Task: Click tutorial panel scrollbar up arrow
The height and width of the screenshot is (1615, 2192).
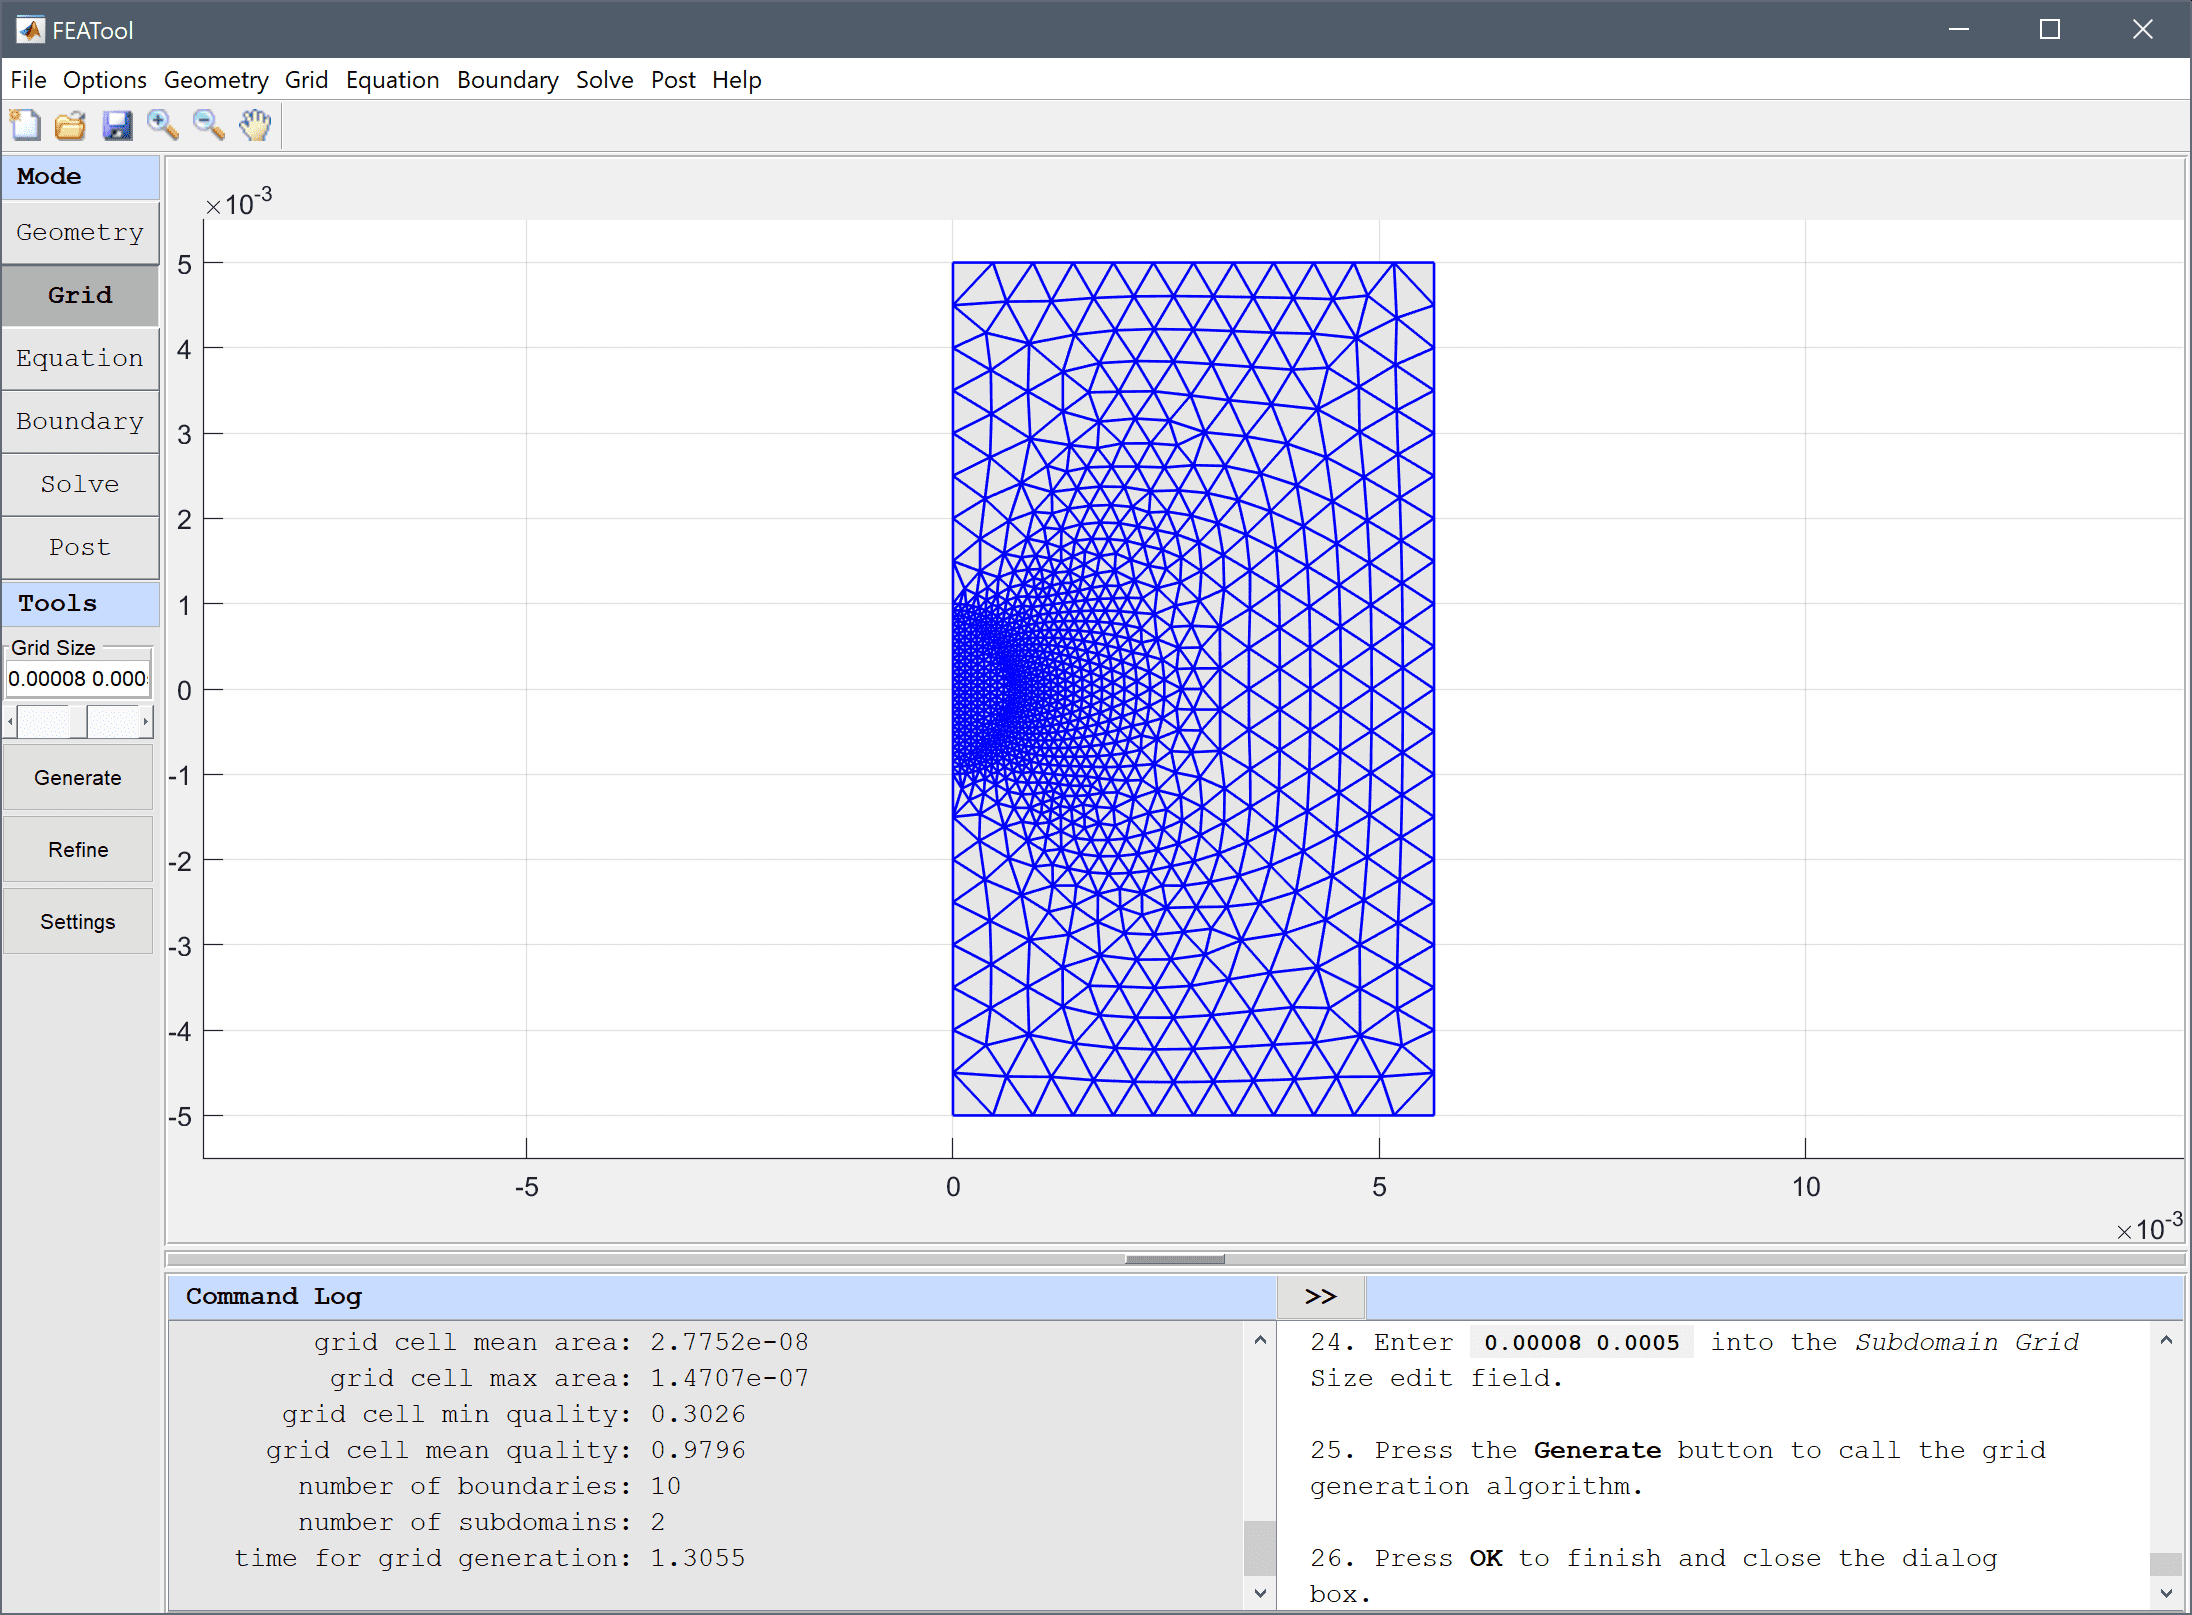Action: (2166, 1340)
